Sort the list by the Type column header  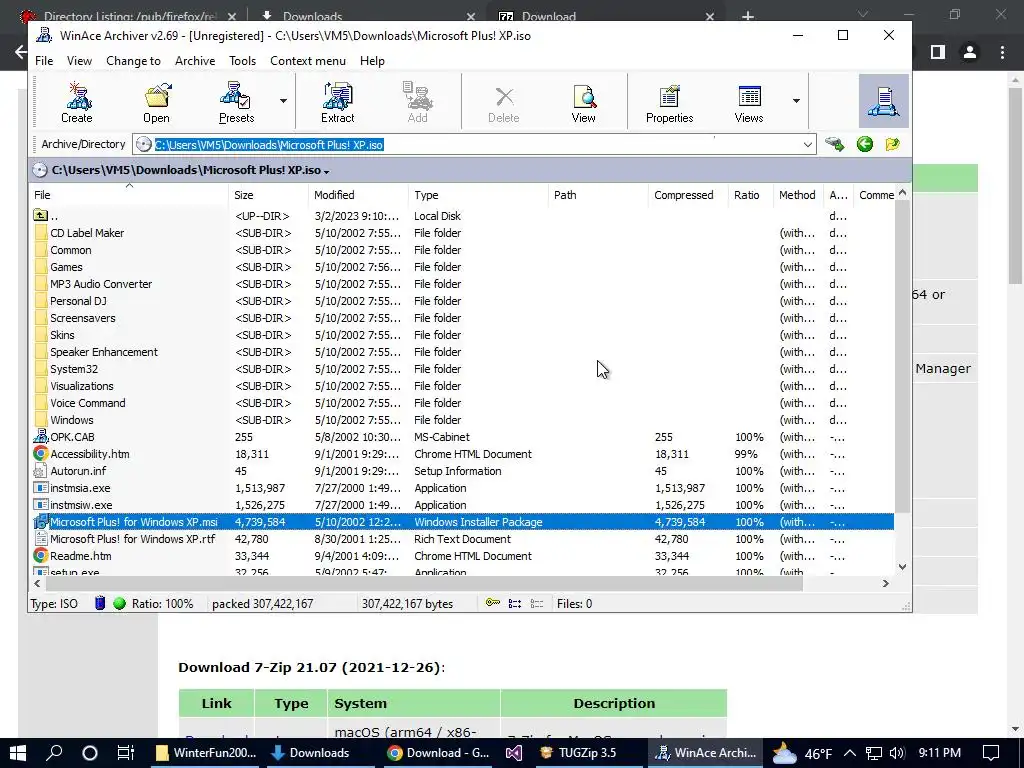[478, 195]
